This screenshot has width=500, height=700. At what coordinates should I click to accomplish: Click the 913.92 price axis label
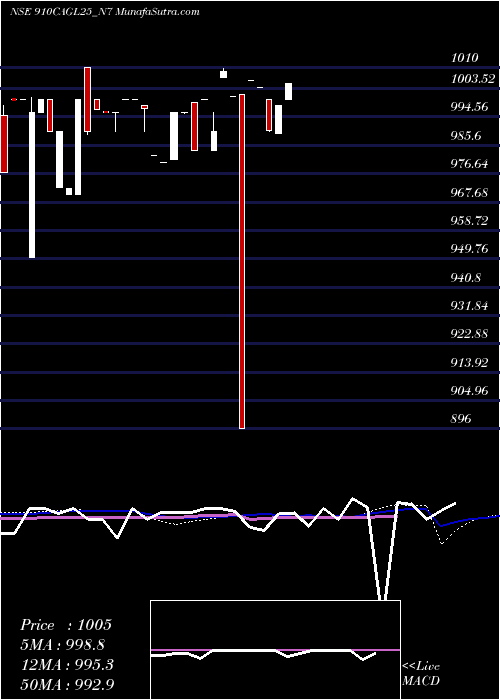click(469, 362)
